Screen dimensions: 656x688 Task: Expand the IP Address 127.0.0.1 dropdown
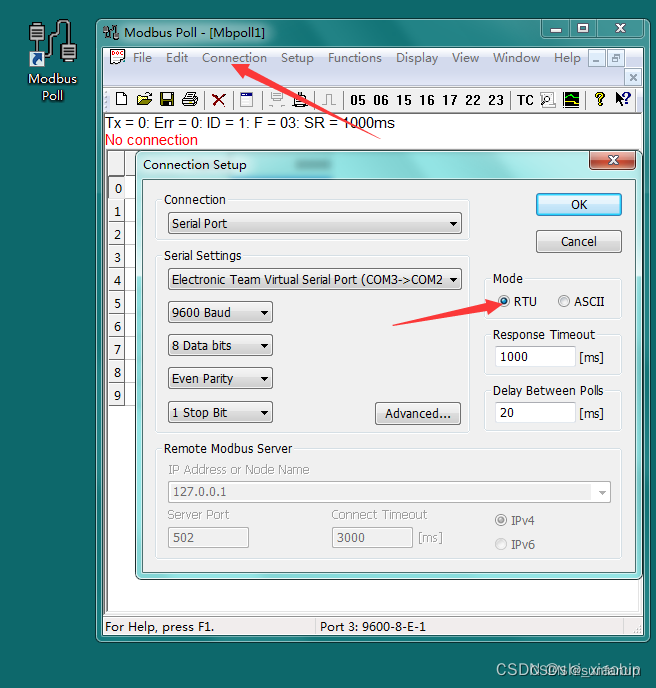(602, 492)
